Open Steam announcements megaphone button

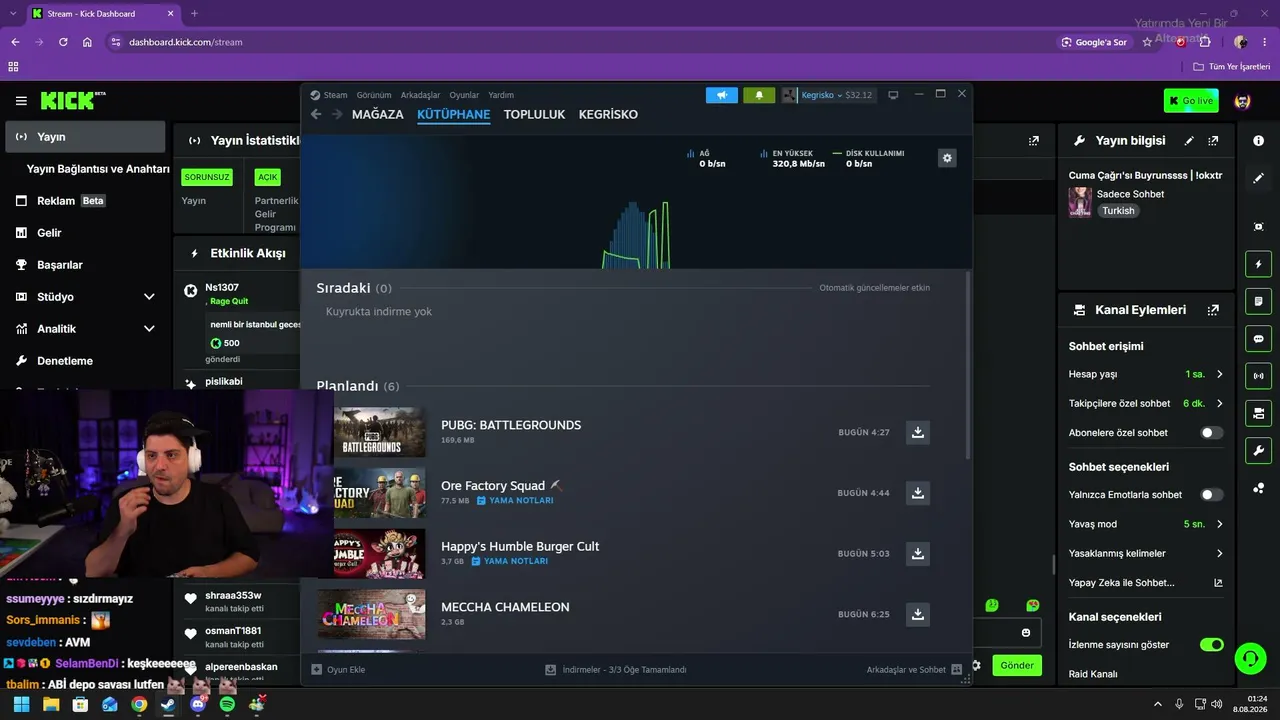coord(721,95)
